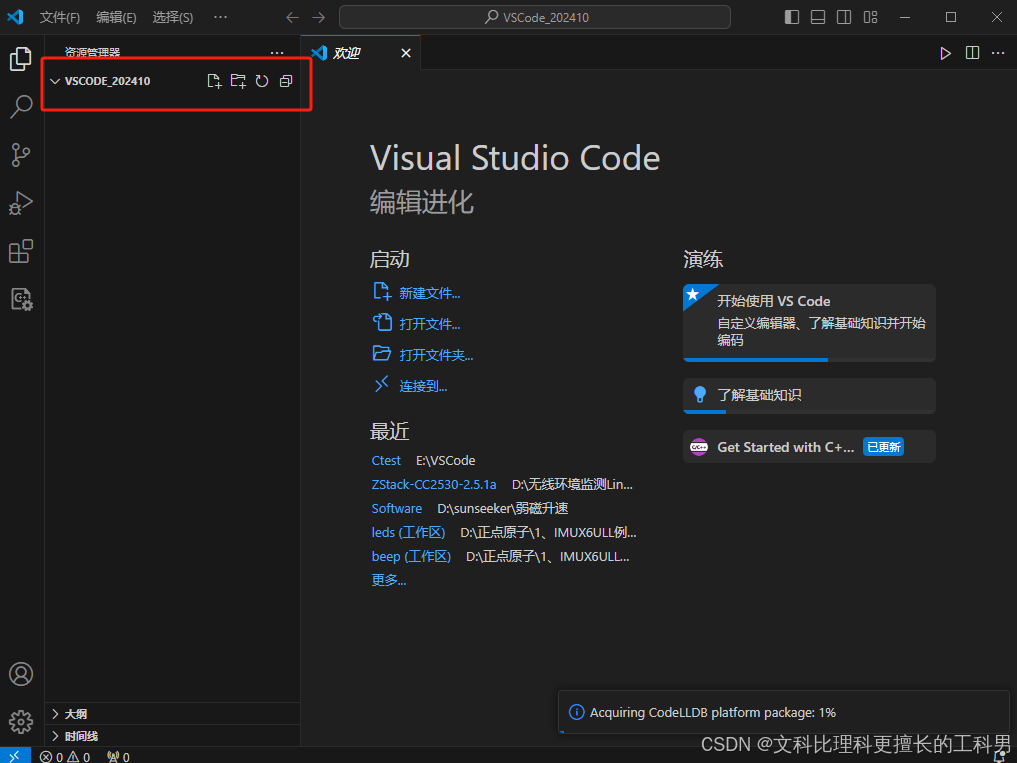This screenshot has width=1017, height=763.
Task: Open the 选择(S) menu
Action: click(x=173, y=18)
